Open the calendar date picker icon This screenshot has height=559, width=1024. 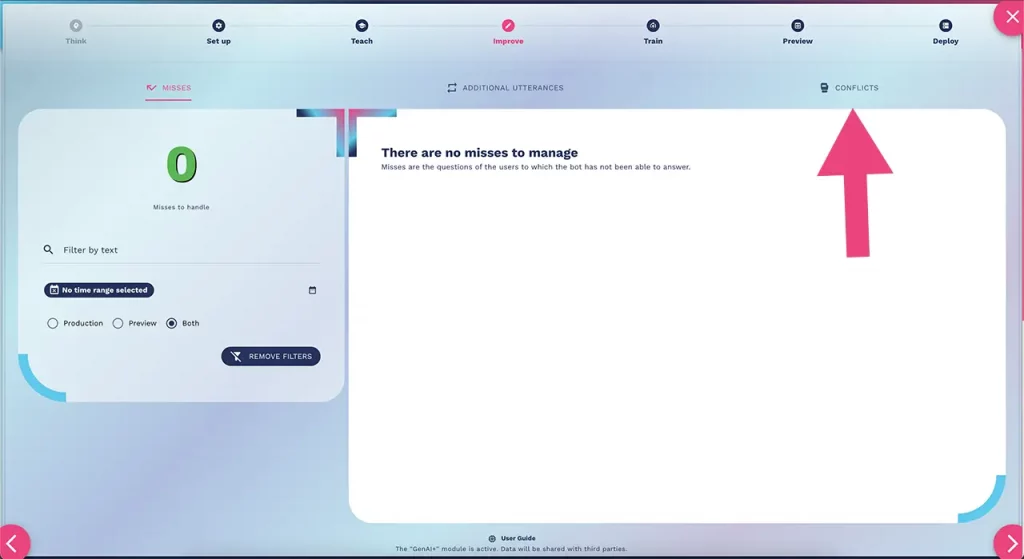coord(312,290)
